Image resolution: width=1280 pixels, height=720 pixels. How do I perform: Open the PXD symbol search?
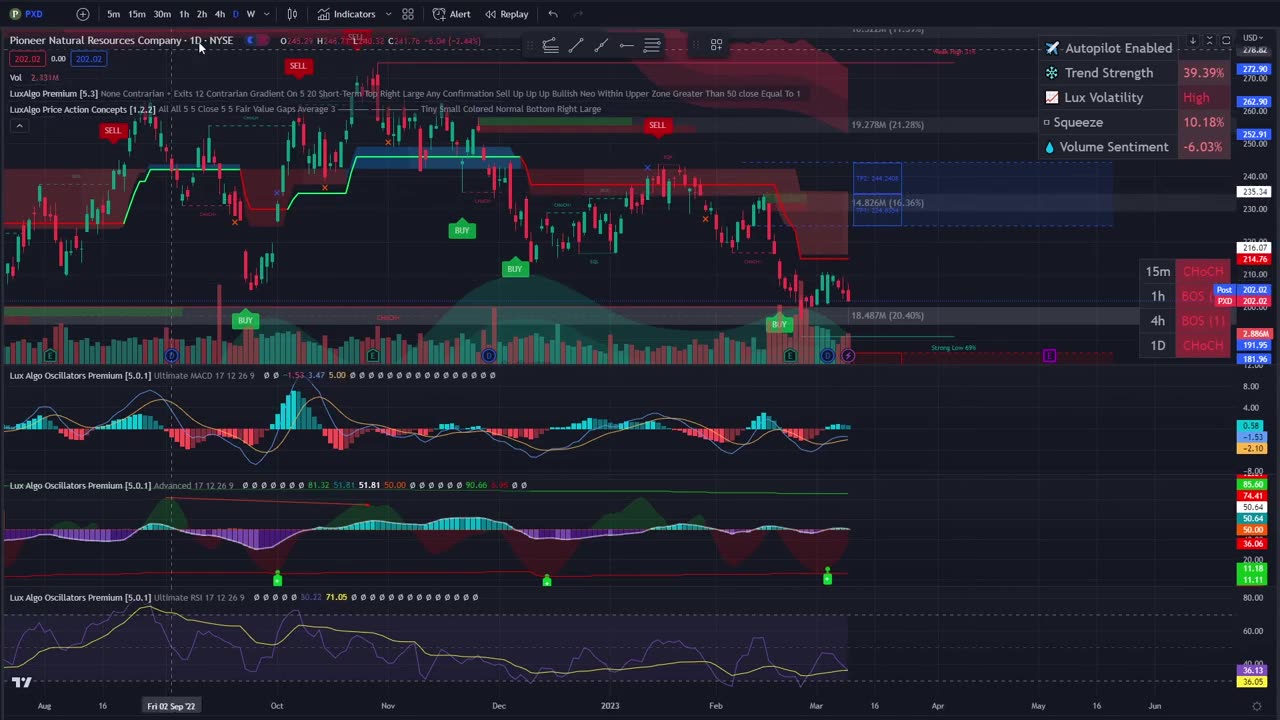click(26, 14)
